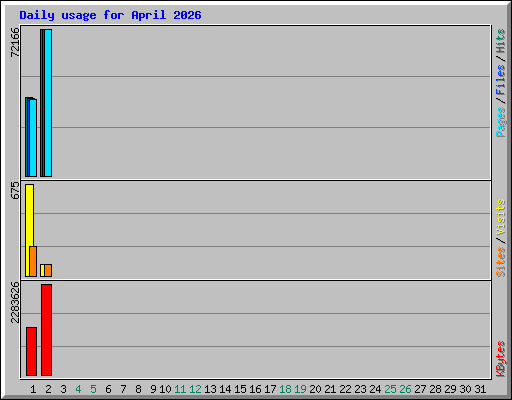Click the cyan pages bar for day 2

(48, 103)
